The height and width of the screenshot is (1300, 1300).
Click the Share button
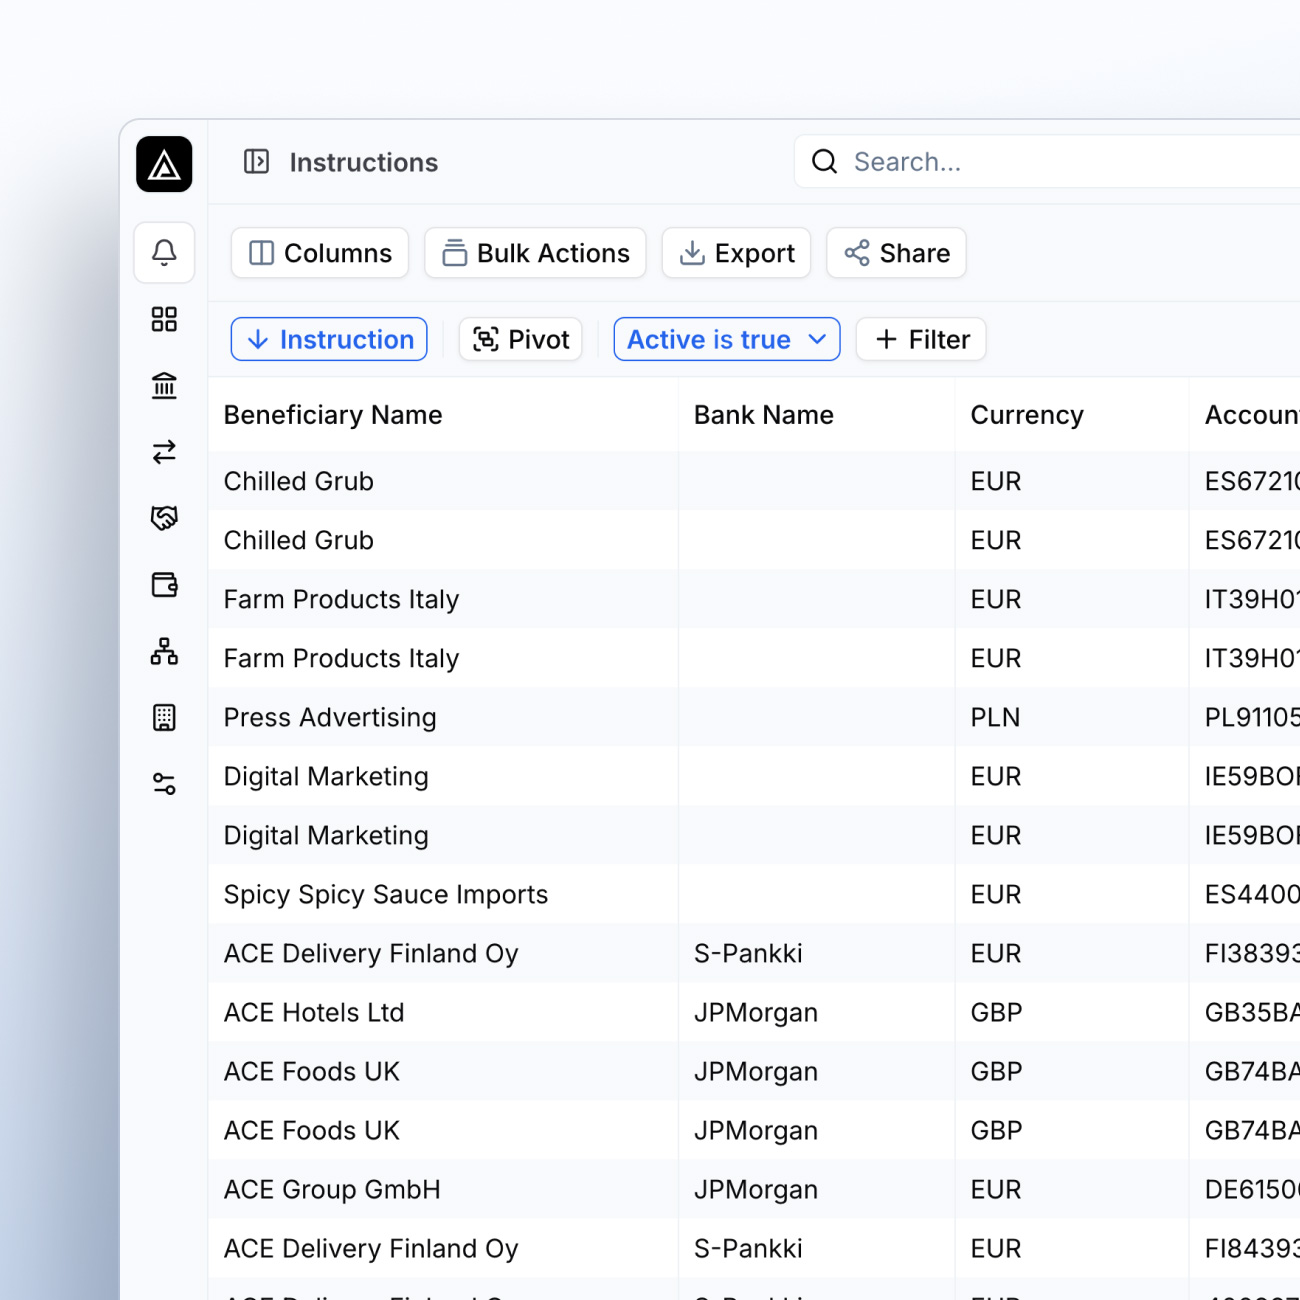[896, 253]
